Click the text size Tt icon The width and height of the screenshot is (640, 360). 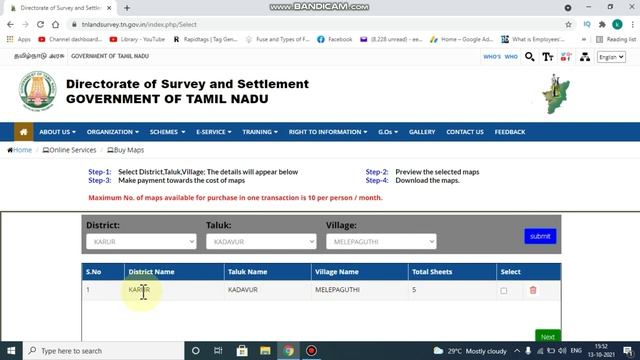tap(548, 57)
